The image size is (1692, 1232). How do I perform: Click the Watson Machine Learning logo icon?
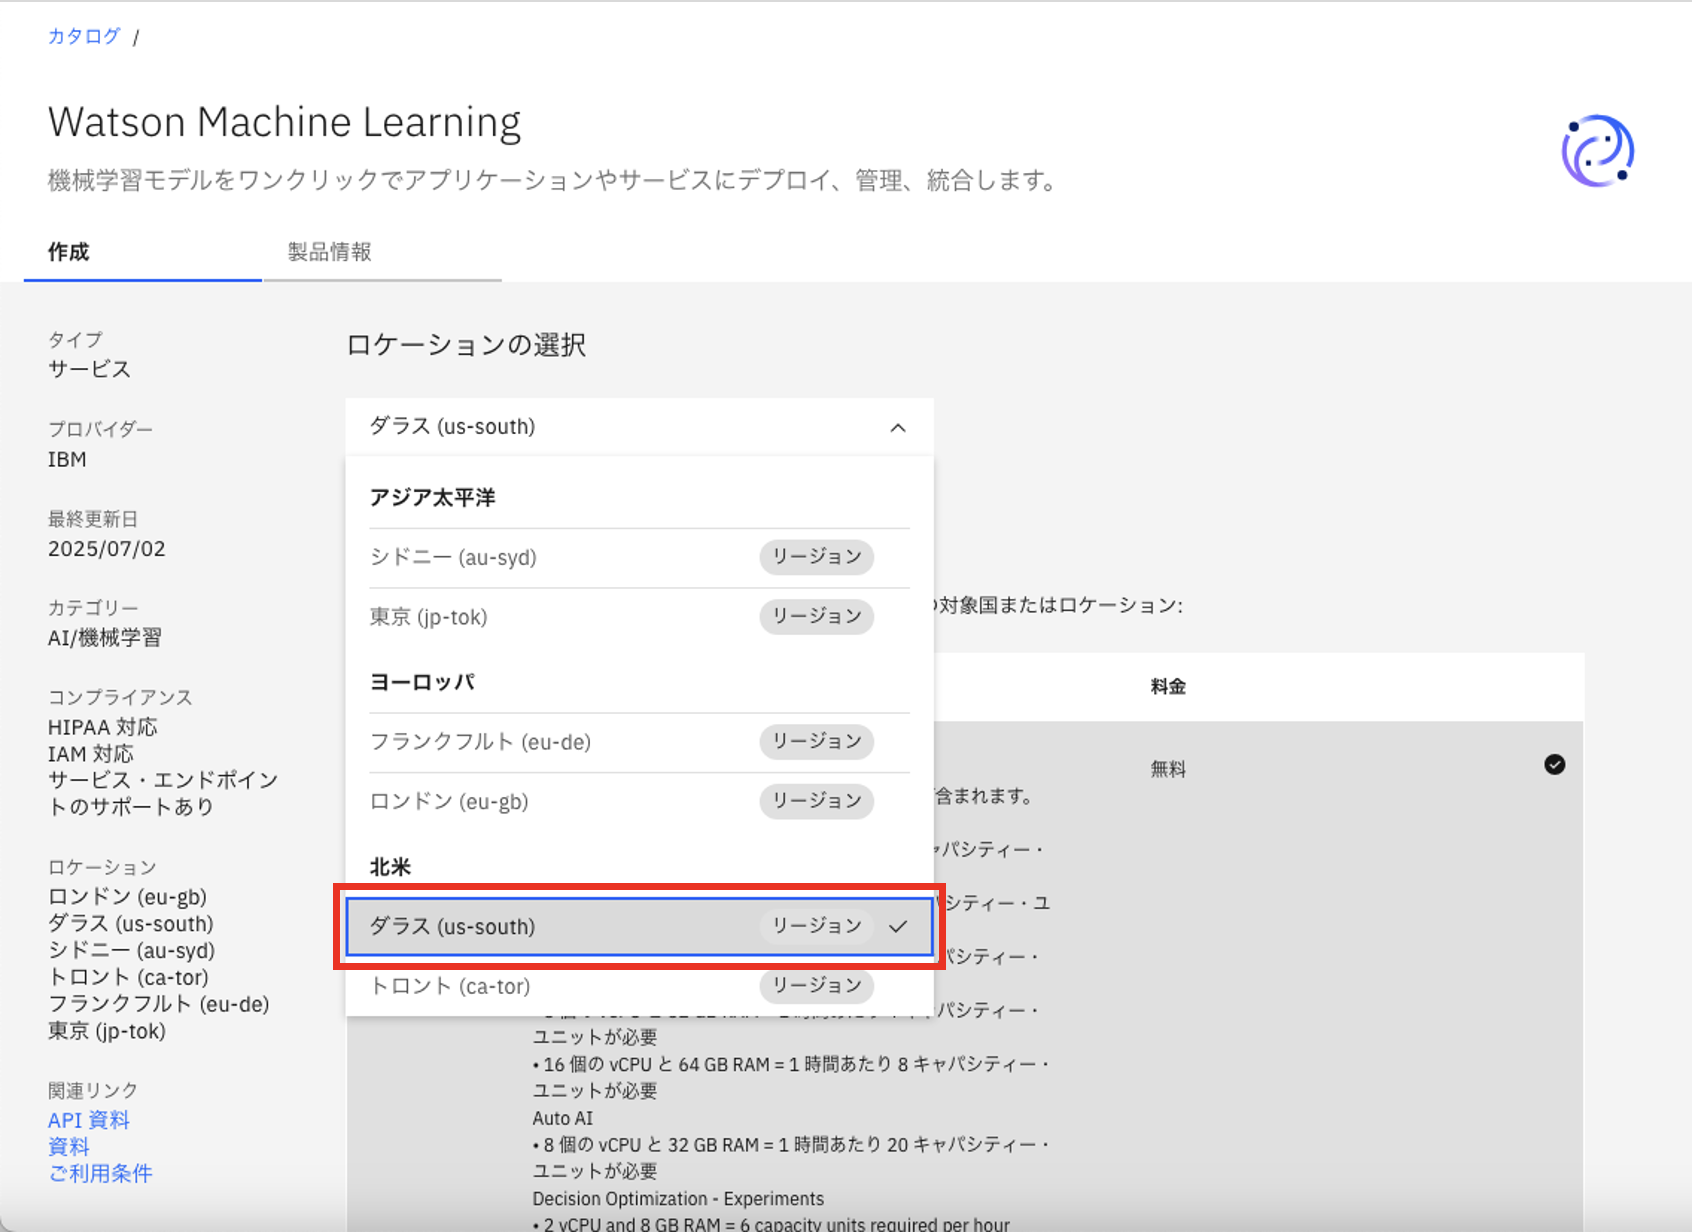[1597, 151]
